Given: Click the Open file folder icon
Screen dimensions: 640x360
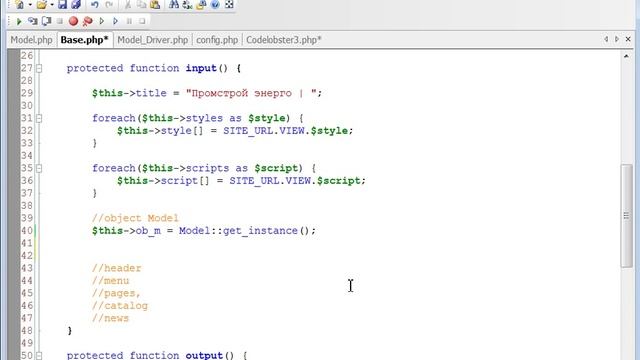Looking at the screenshot, I should point(41,5).
